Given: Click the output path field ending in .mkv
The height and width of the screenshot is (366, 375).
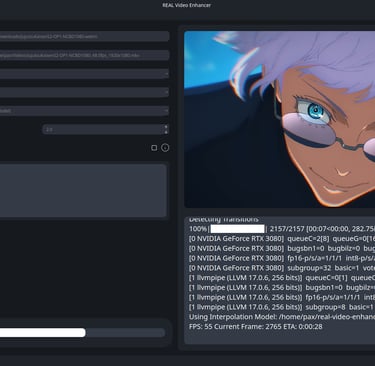Looking at the screenshot, I should coord(84,55).
